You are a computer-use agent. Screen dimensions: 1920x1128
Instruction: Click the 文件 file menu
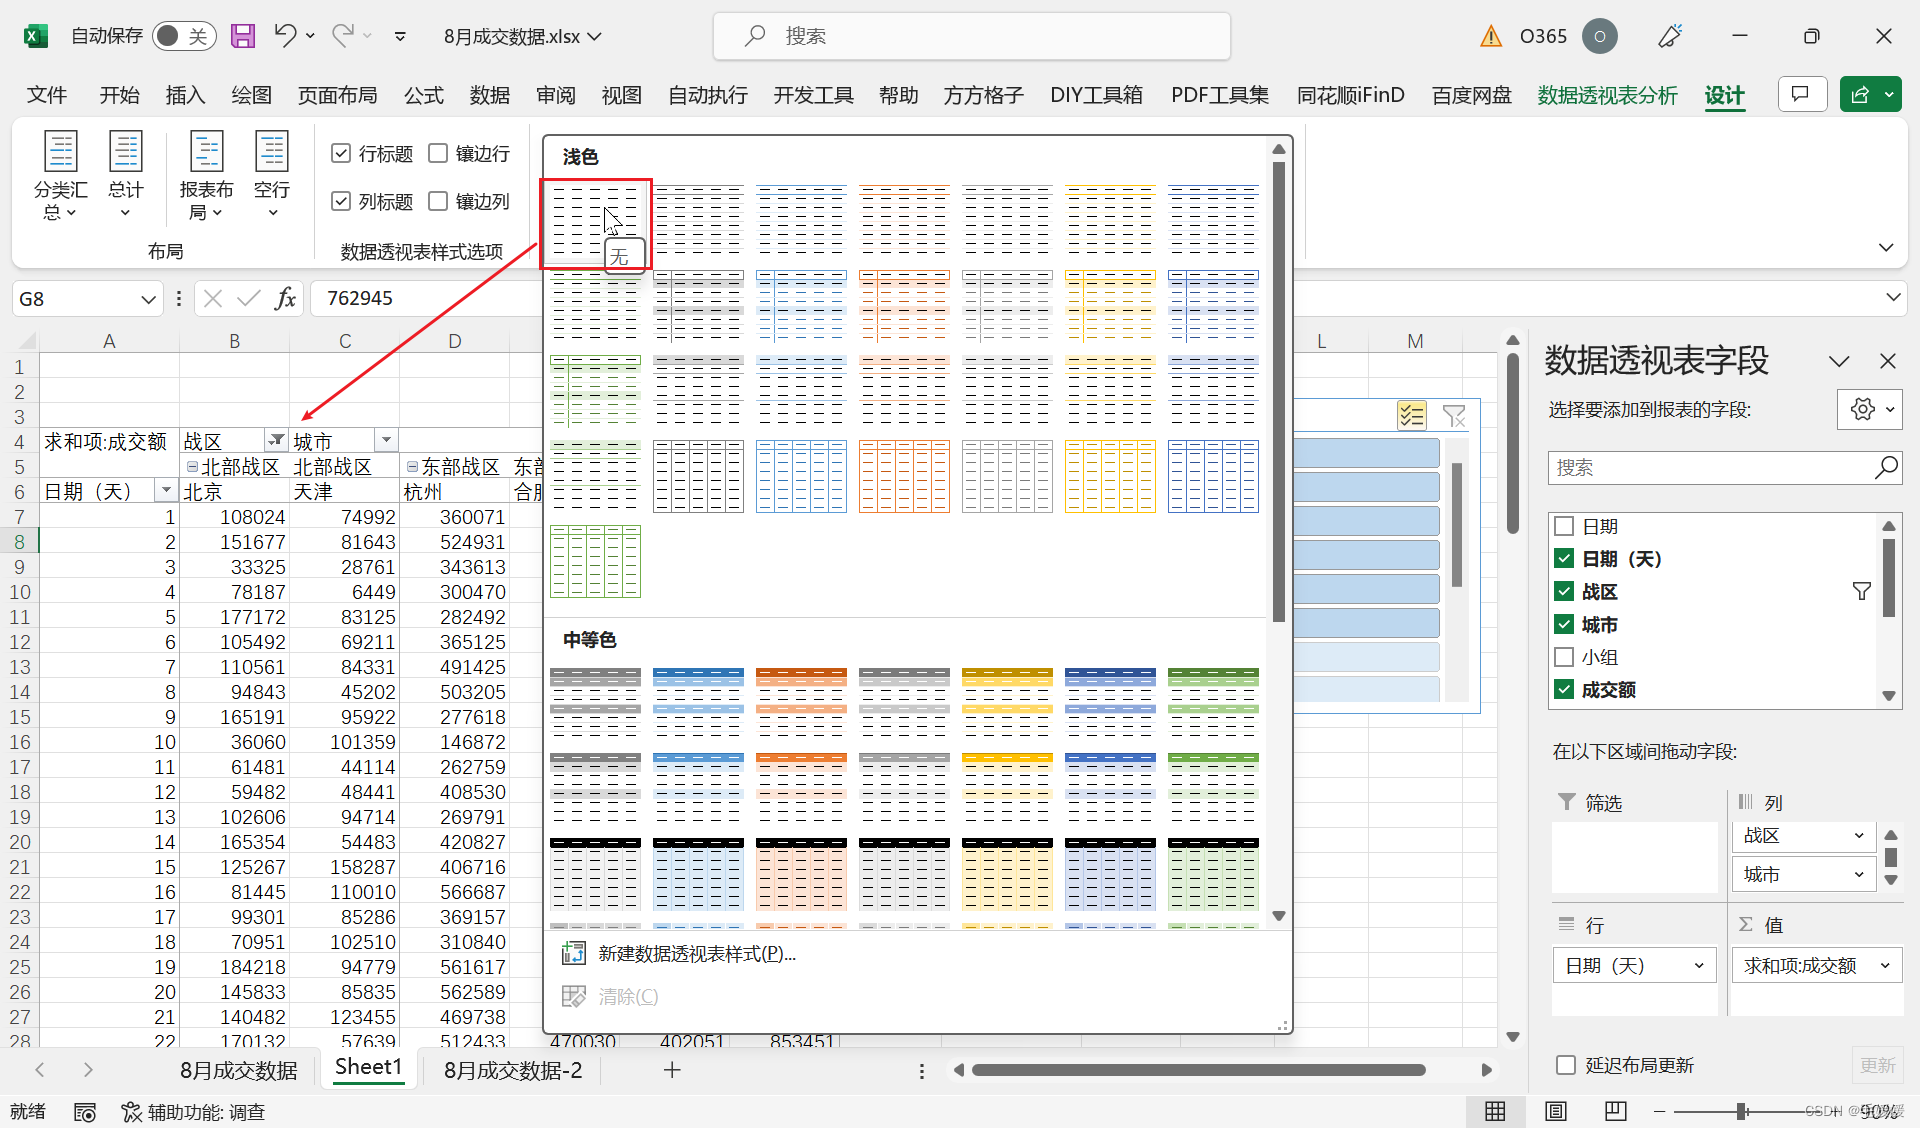[x=47, y=95]
